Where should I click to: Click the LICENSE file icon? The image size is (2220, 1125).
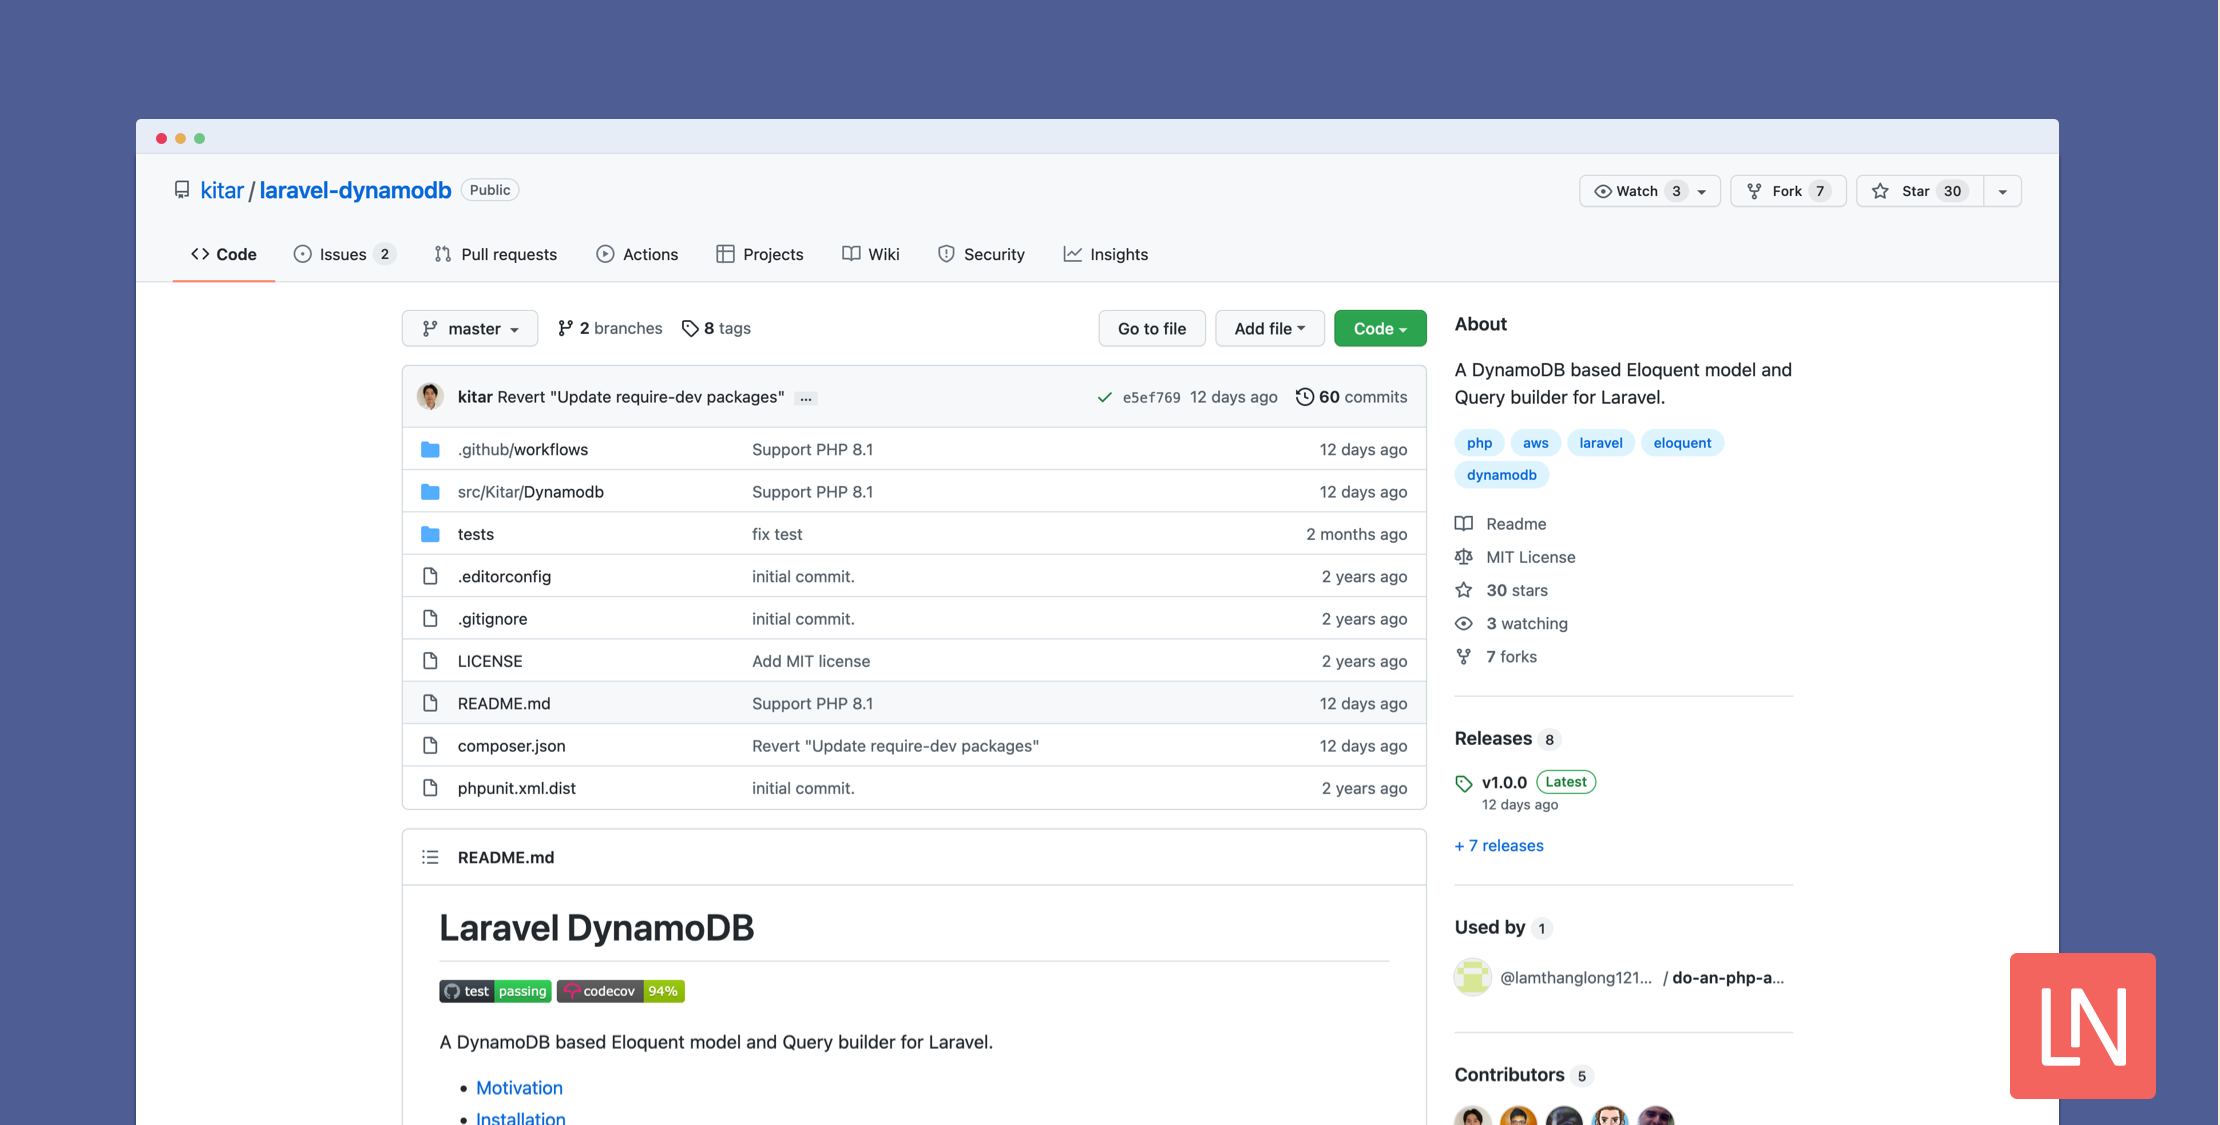point(430,661)
